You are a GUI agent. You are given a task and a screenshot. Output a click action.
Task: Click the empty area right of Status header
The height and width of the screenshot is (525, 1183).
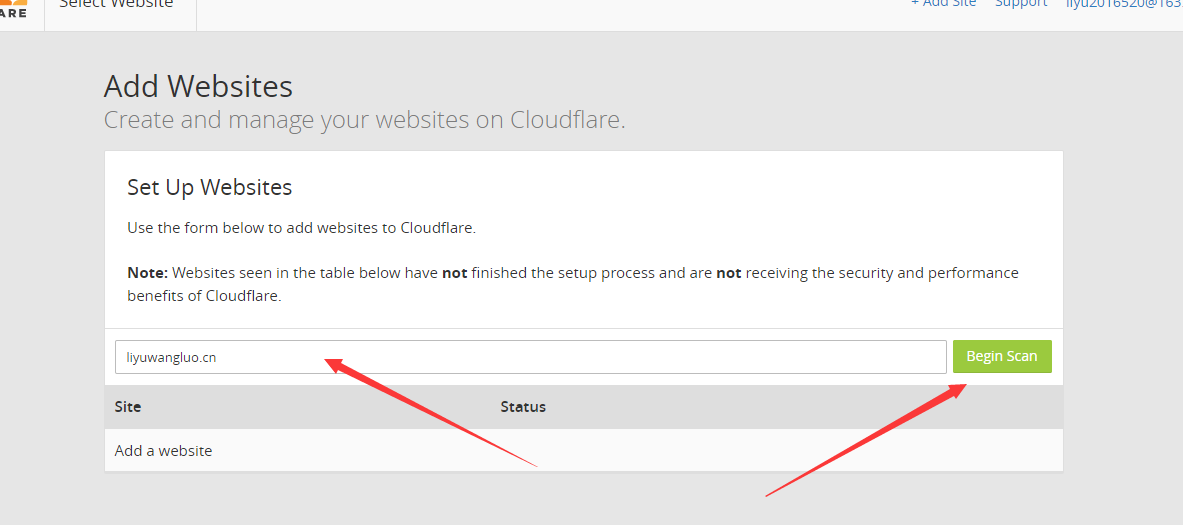pos(804,407)
